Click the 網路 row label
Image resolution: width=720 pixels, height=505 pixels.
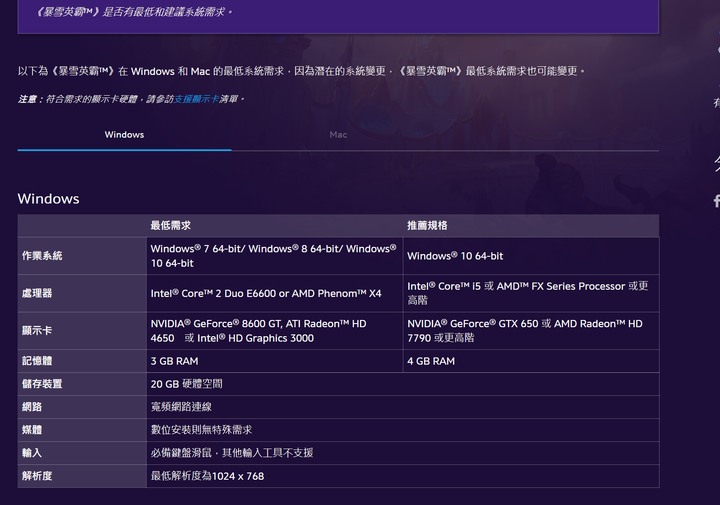click(82, 407)
